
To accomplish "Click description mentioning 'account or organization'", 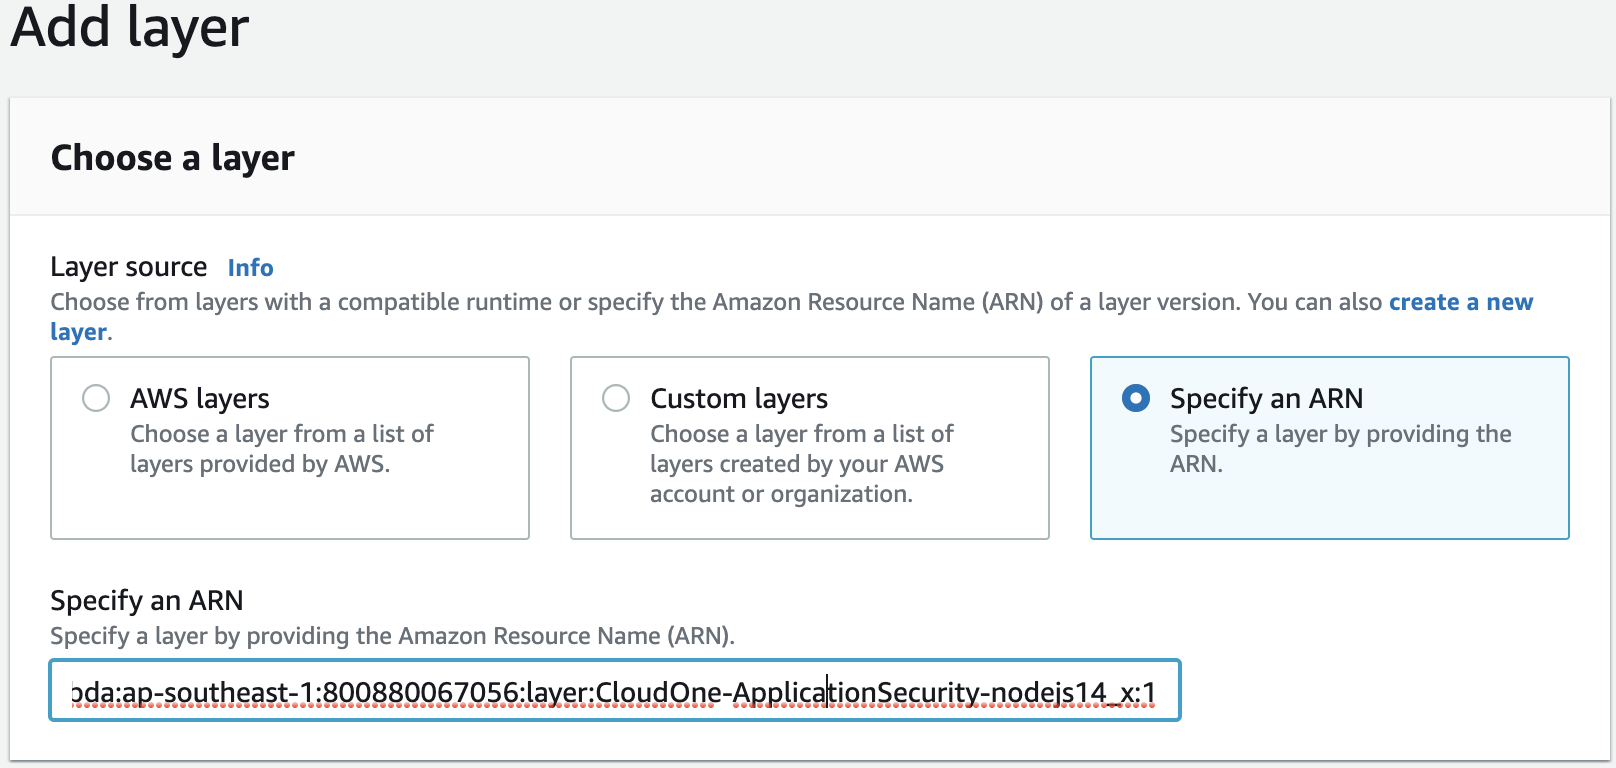I will [802, 464].
